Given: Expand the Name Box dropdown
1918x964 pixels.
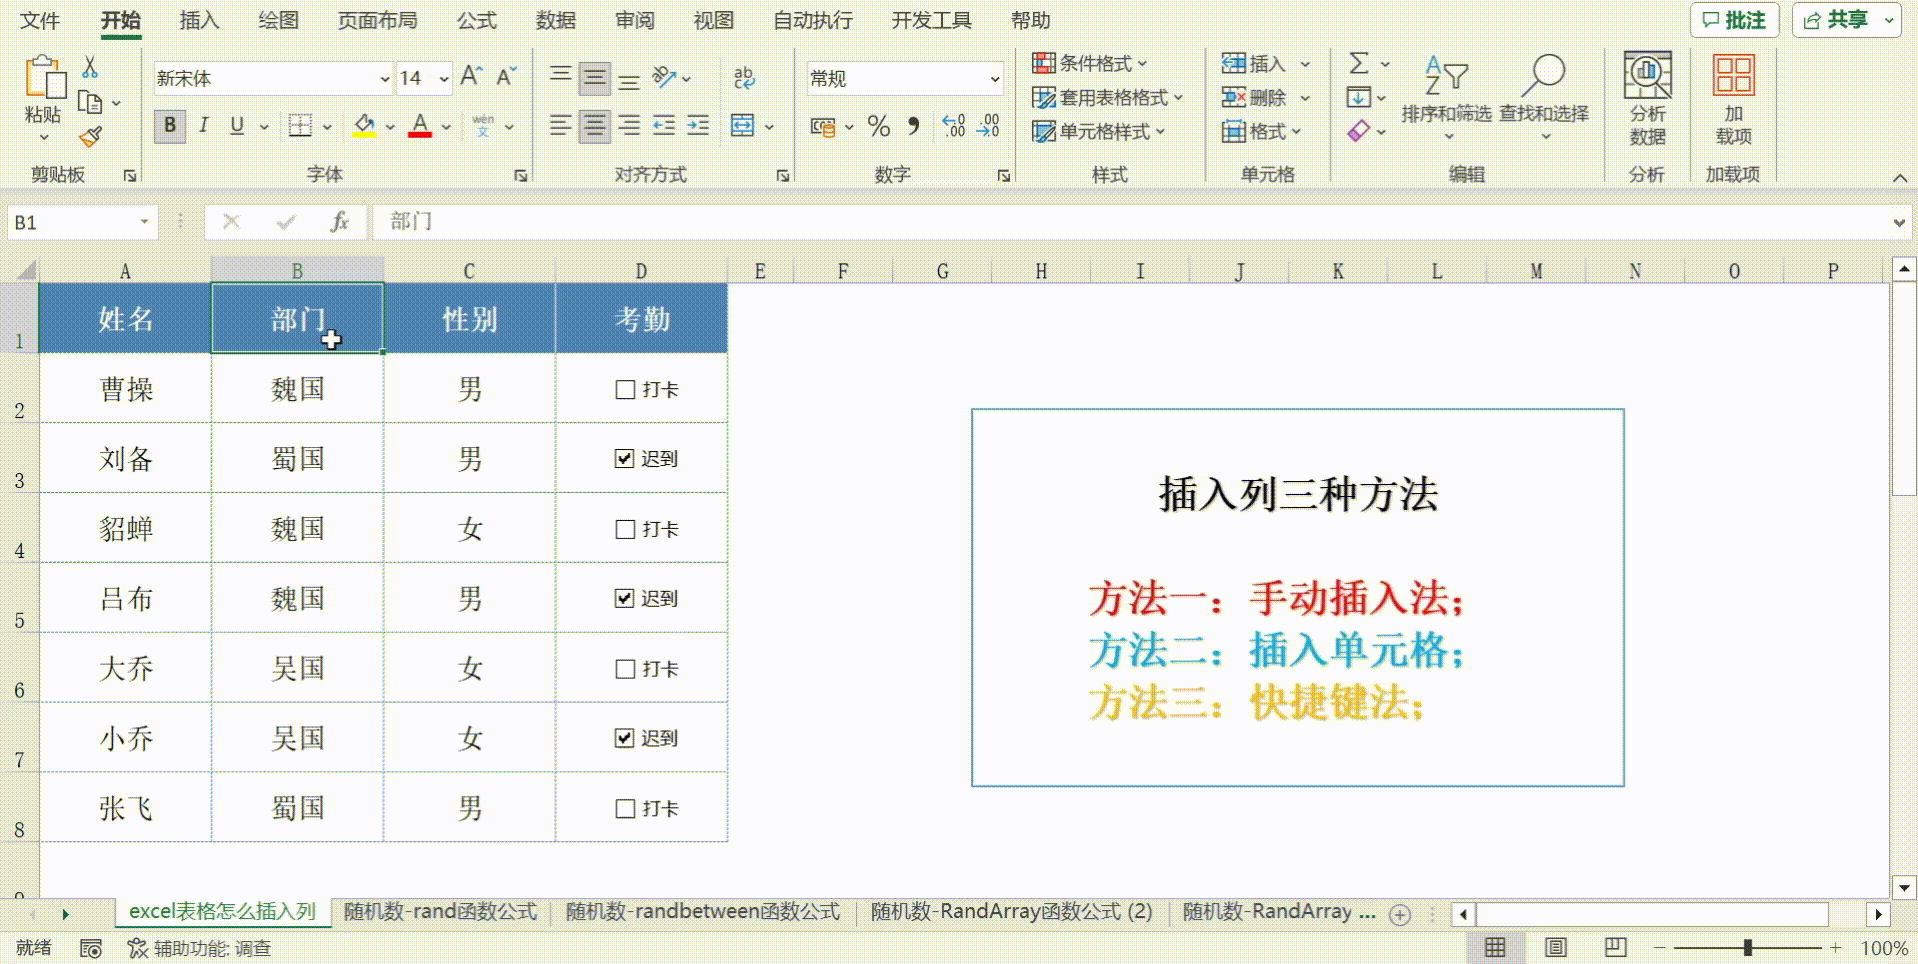Looking at the screenshot, I should (144, 222).
